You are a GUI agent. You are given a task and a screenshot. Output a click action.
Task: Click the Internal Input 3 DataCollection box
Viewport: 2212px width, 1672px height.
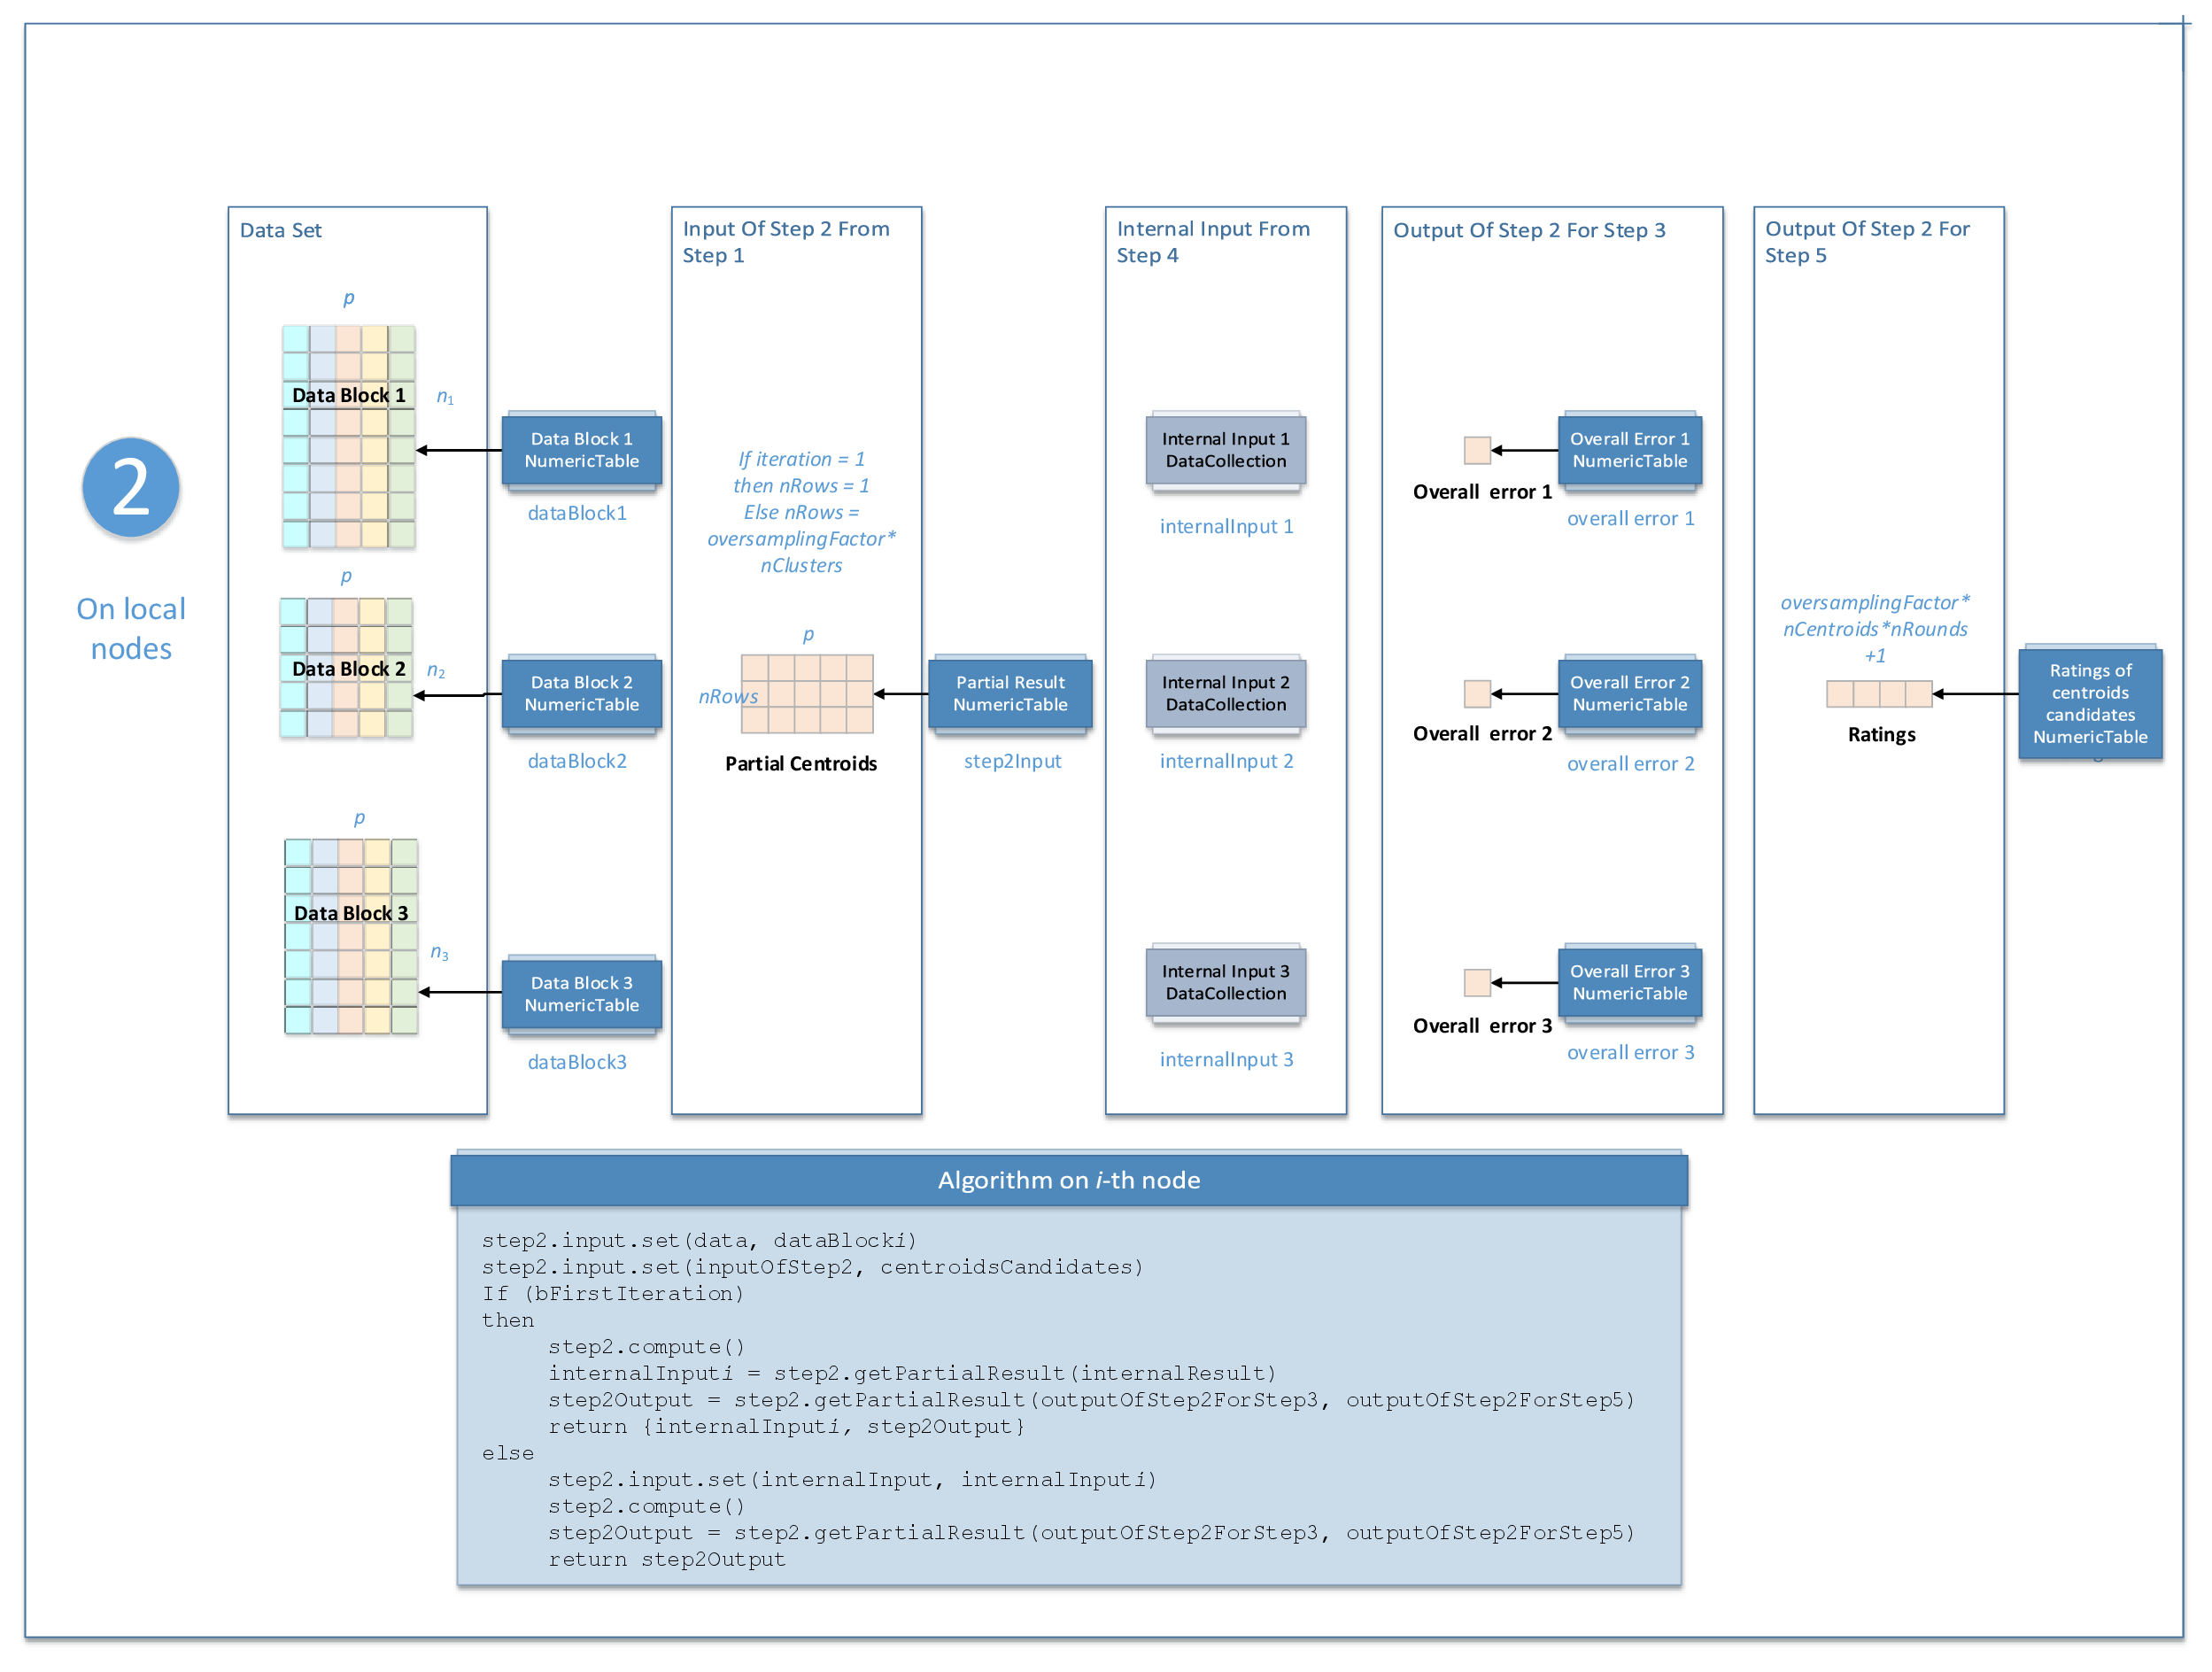(1225, 982)
